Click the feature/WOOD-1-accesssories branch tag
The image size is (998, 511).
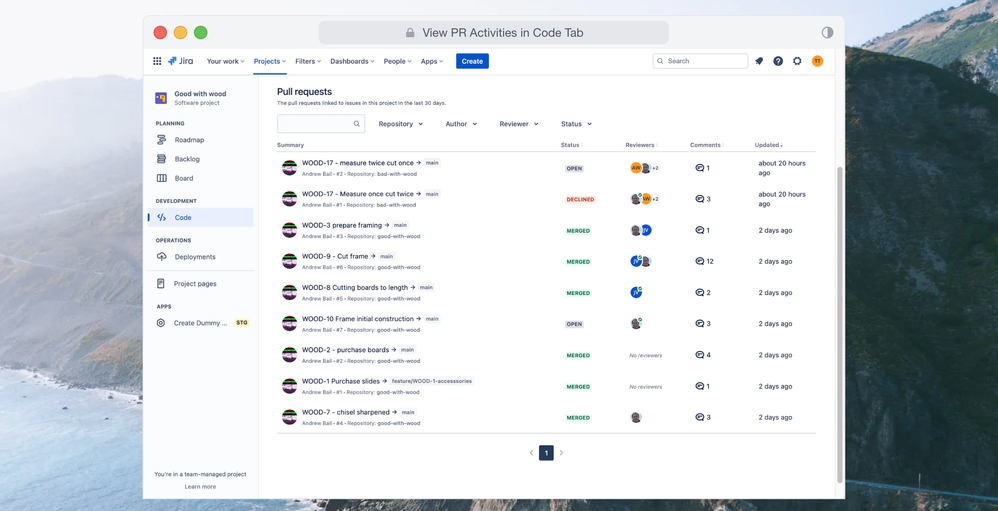click(432, 381)
